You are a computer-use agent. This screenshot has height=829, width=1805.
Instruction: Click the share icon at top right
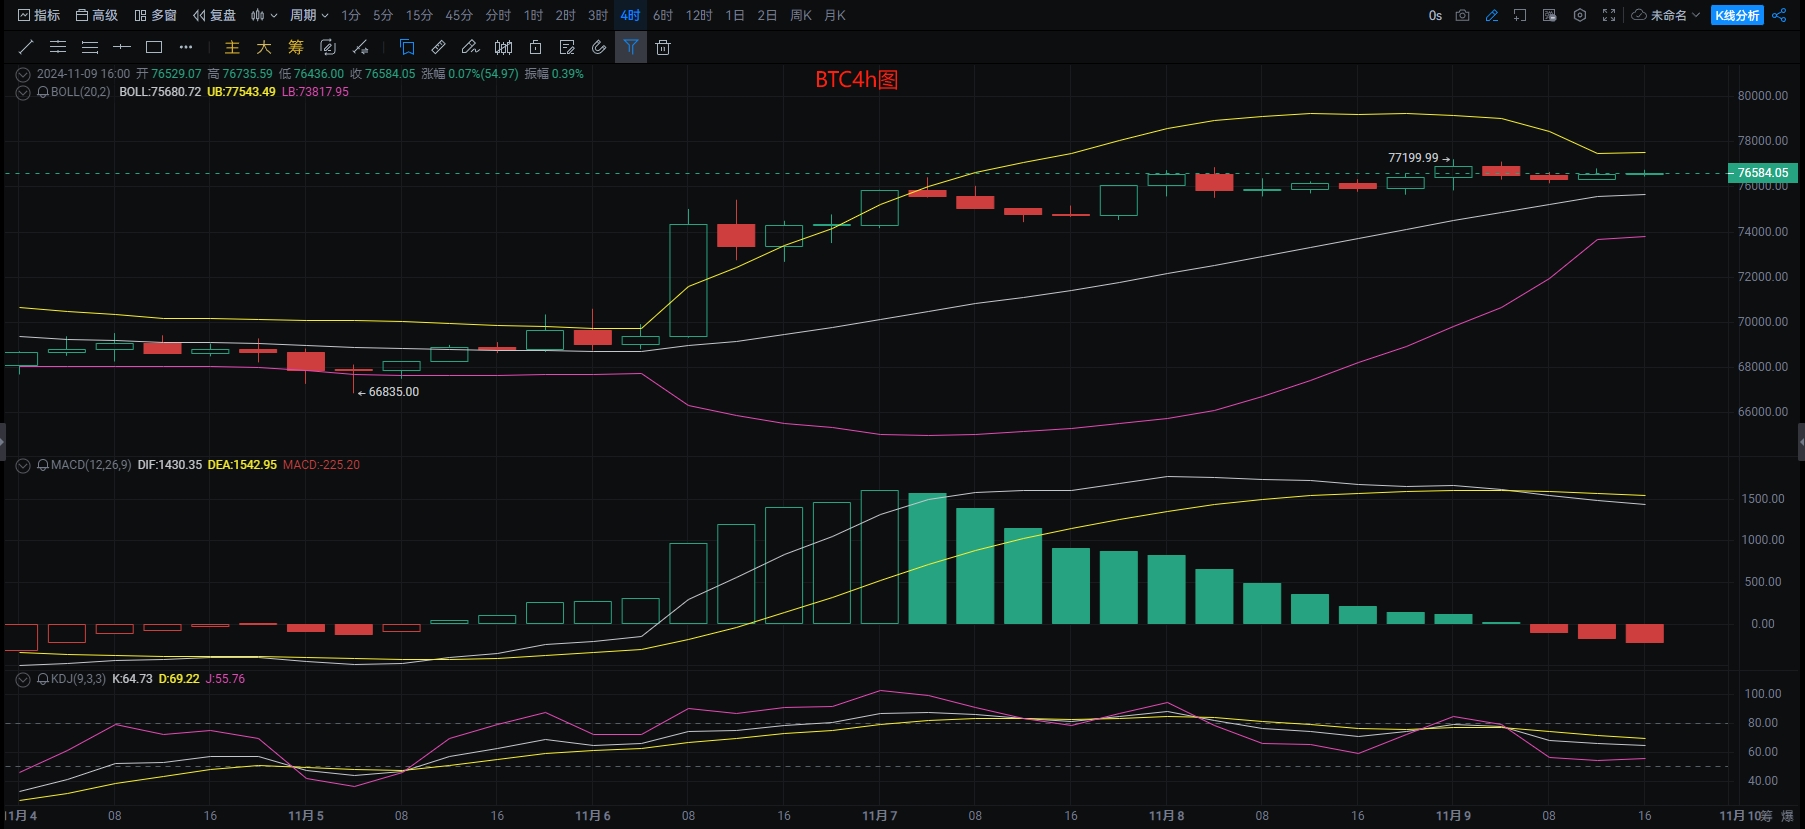point(1779,15)
